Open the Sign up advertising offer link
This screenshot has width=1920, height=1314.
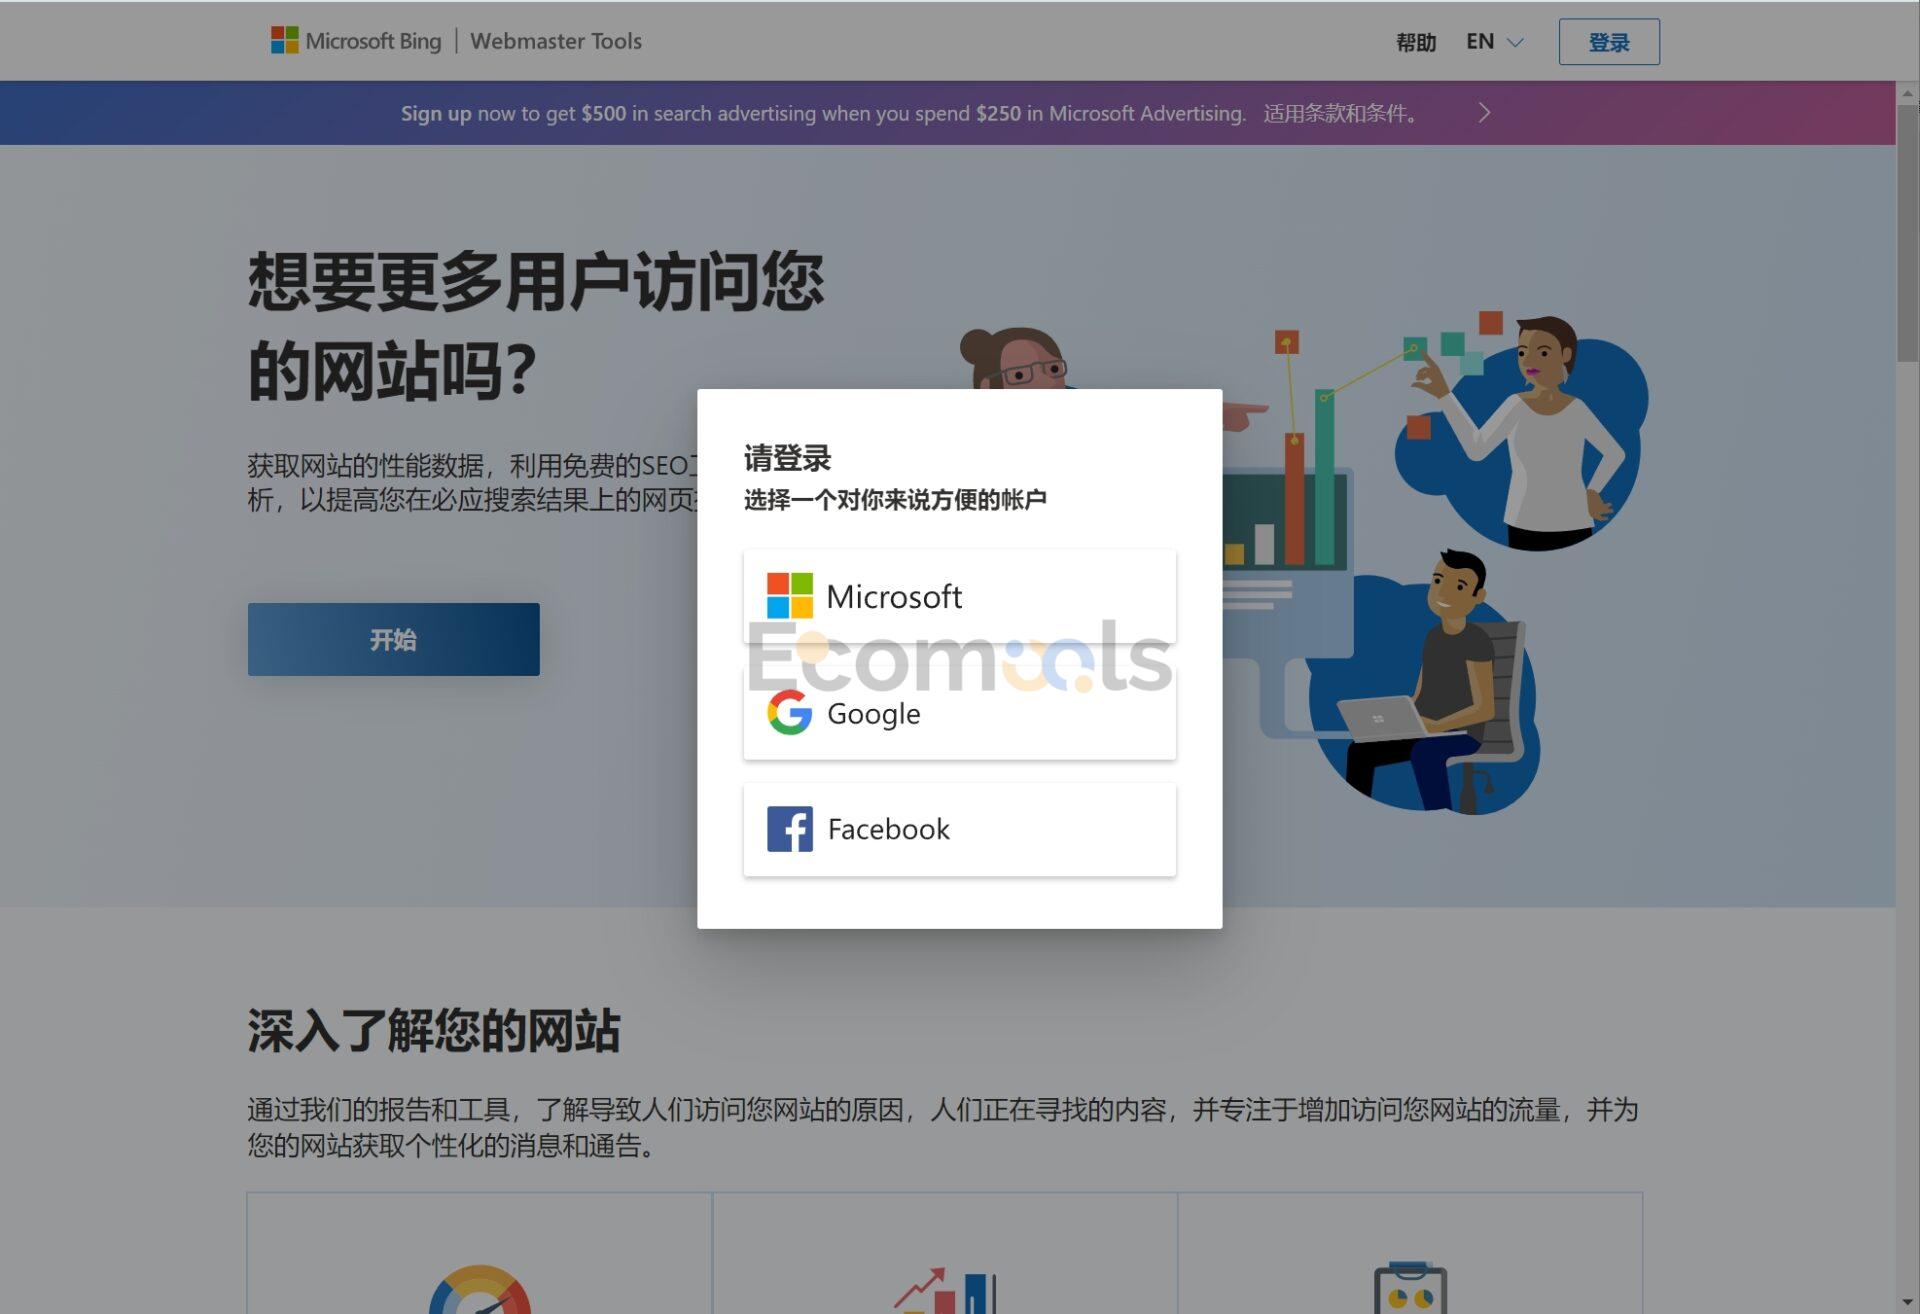pos(823,113)
